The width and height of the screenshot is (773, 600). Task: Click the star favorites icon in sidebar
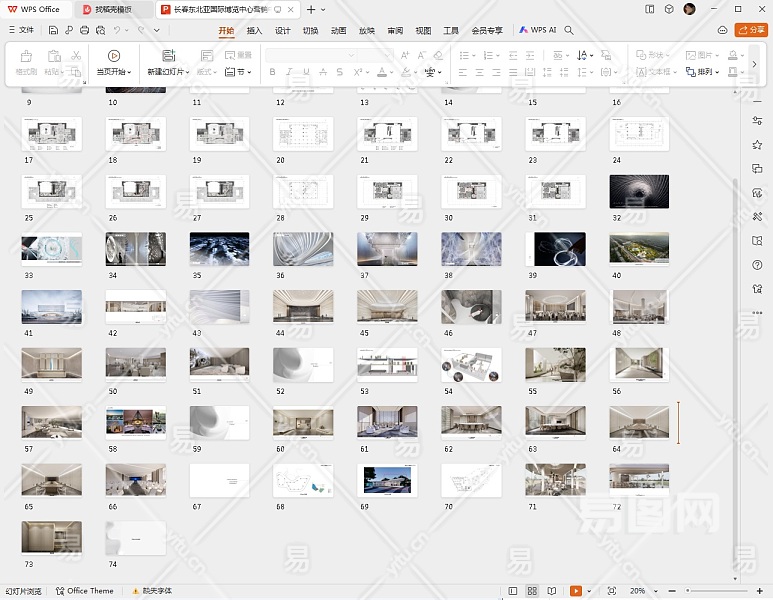pyautogui.click(x=757, y=145)
